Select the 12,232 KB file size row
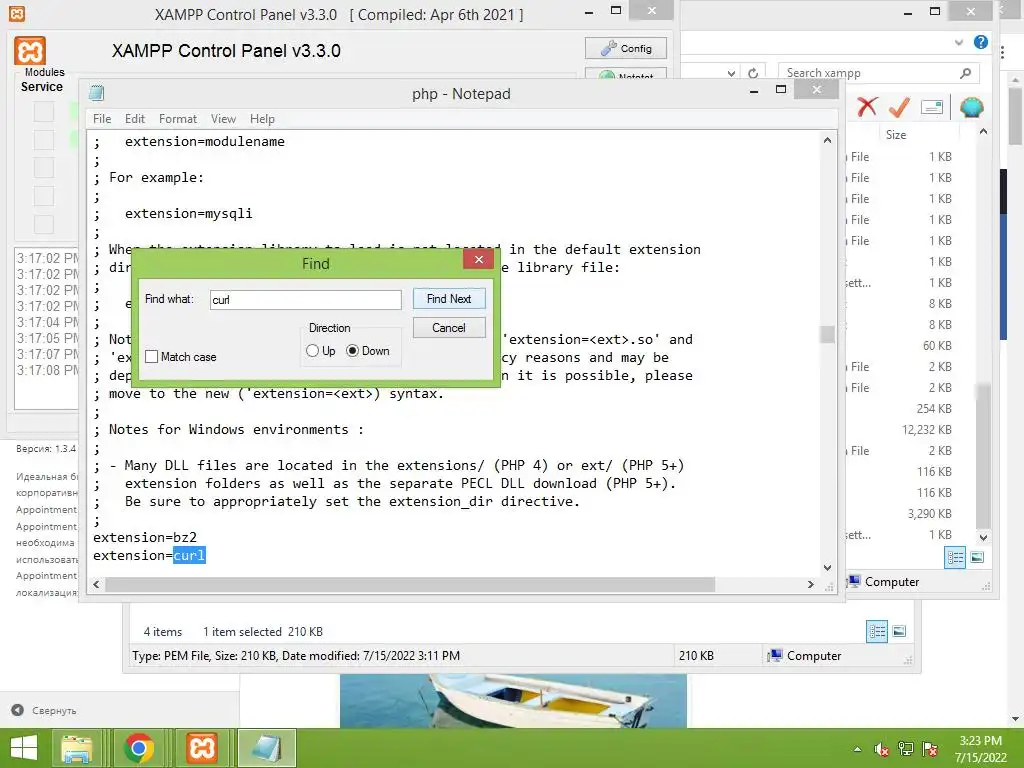Screen dimensions: 1024x768 927,430
